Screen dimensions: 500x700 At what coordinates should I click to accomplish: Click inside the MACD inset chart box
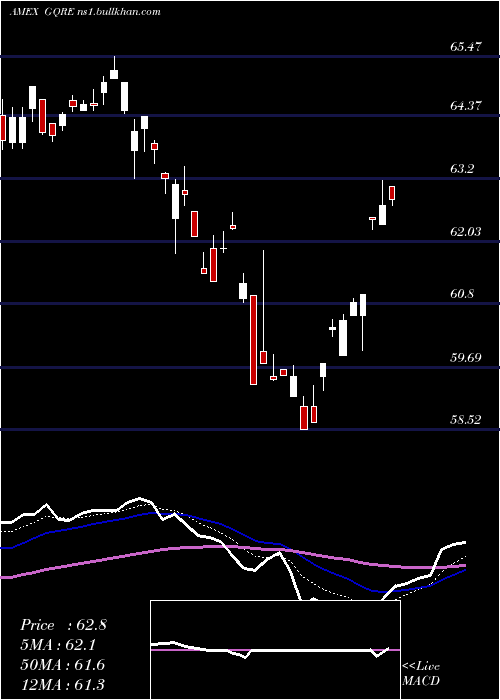click(x=275, y=650)
